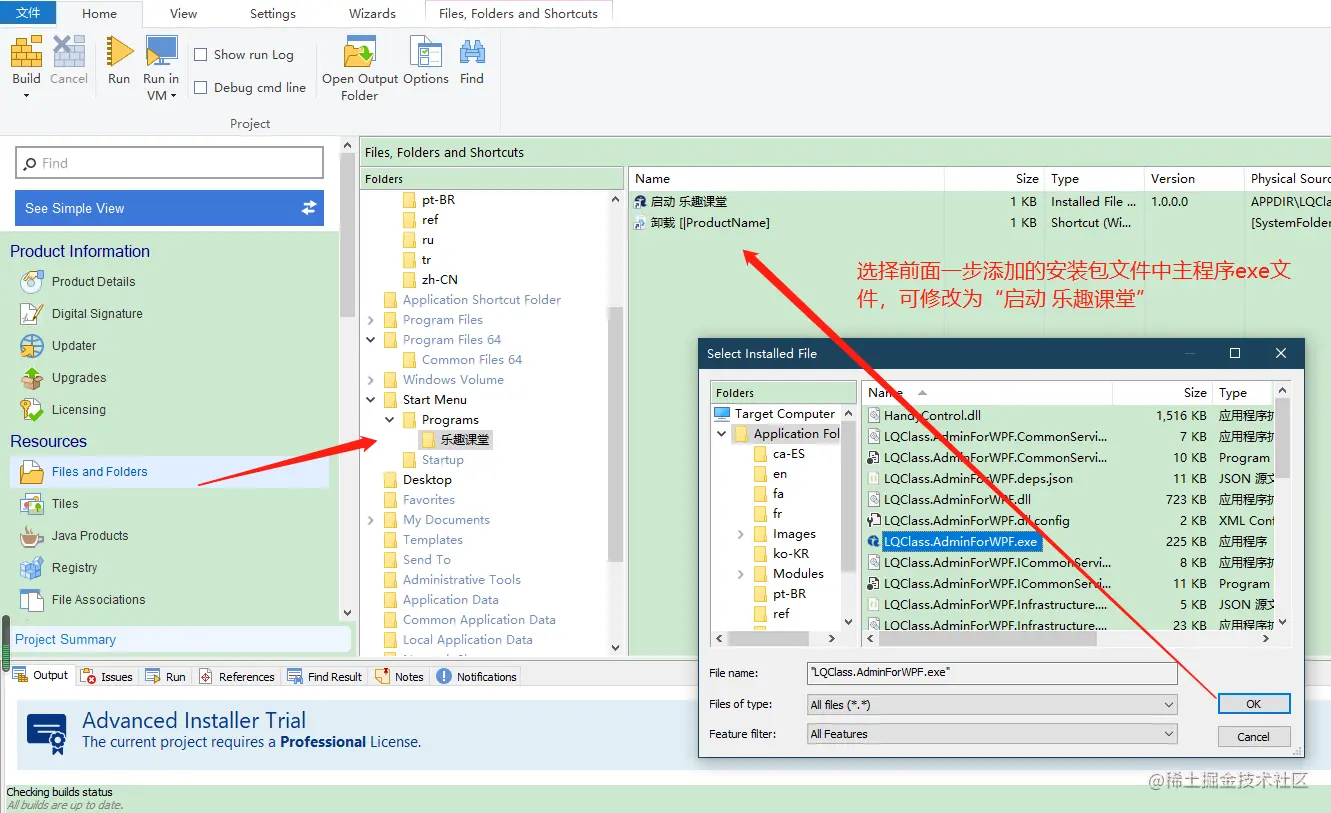Collapse Application Folder in dialog tree

(x=722, y=434)
